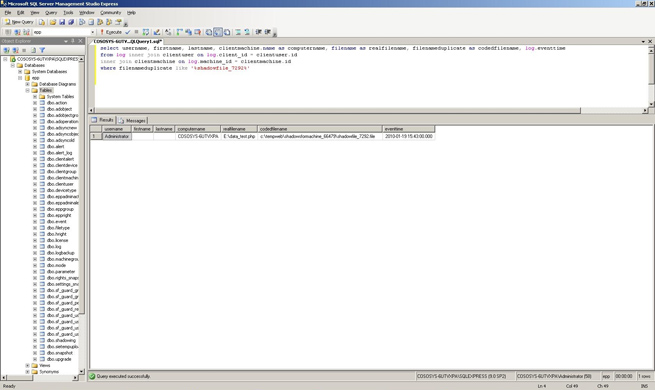Screen dimensions: 655x390
Task: Select the dbo.clientuser table
Action: [x=60, y=184]
